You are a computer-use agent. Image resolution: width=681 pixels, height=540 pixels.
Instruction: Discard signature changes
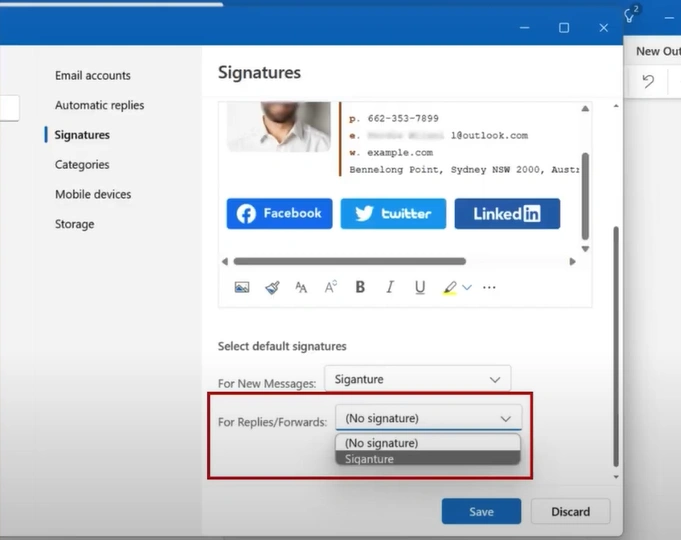[570, 511]
